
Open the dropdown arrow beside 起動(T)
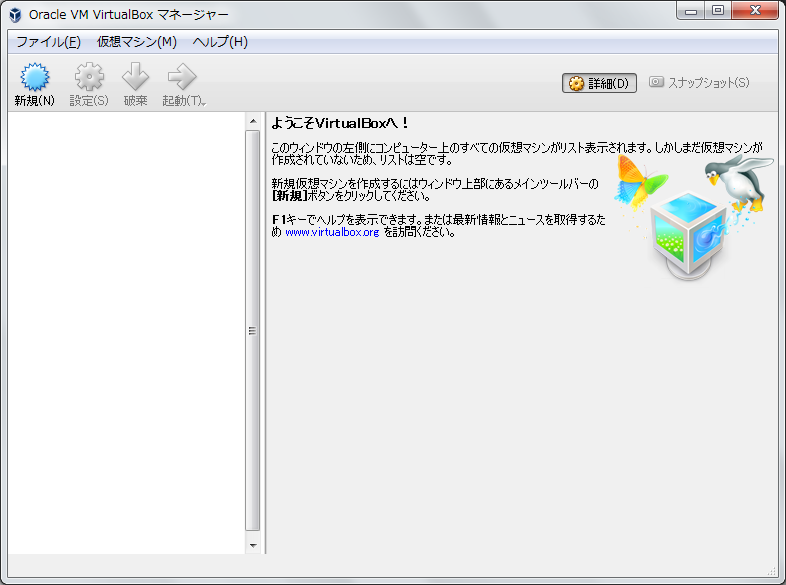pyautogui.click(x=203, y=104)
